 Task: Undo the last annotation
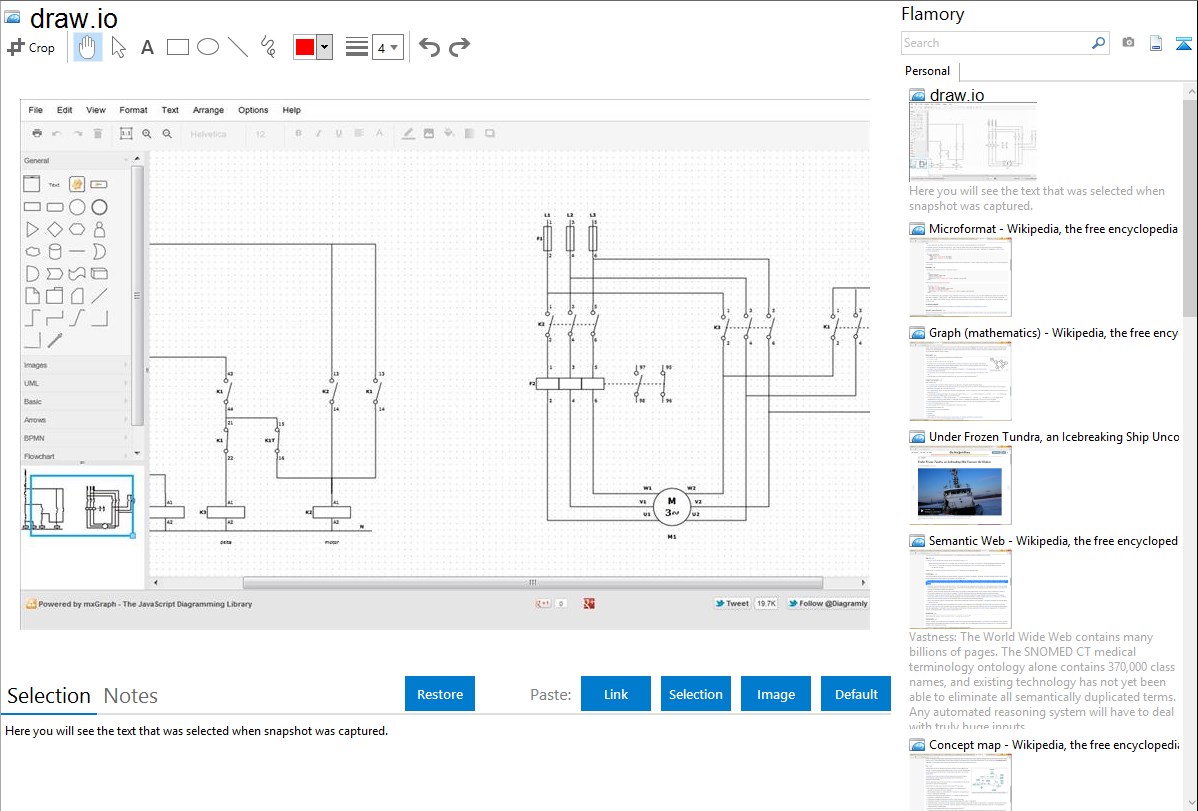coord(429,47)
